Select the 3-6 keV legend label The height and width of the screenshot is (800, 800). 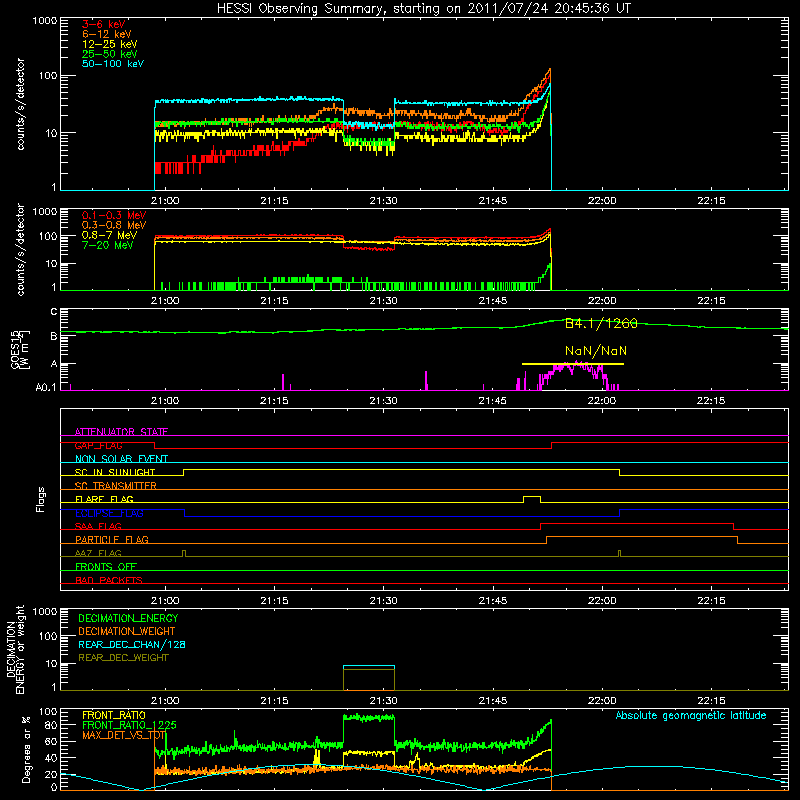click(104, 24)
